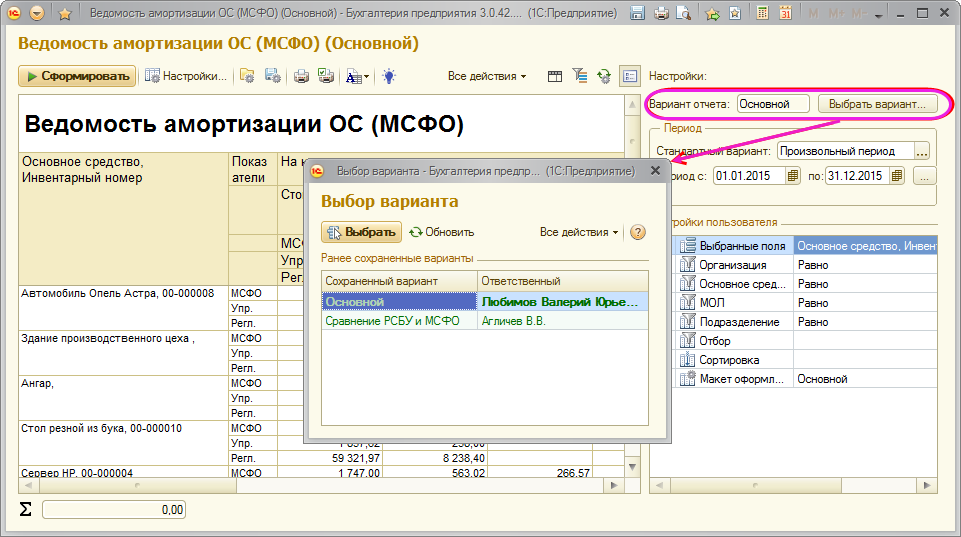The height and width of the screenshot is (537, 961).
Task: Add report to favorites with star icon
Action: tap(65, 14)
